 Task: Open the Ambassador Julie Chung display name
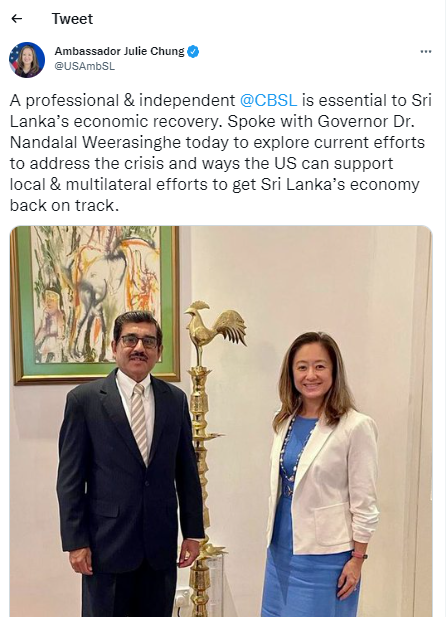pos(119,51)
